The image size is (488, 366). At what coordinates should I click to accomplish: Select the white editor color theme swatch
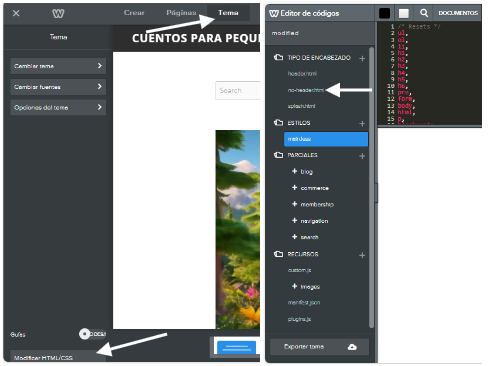404,13
